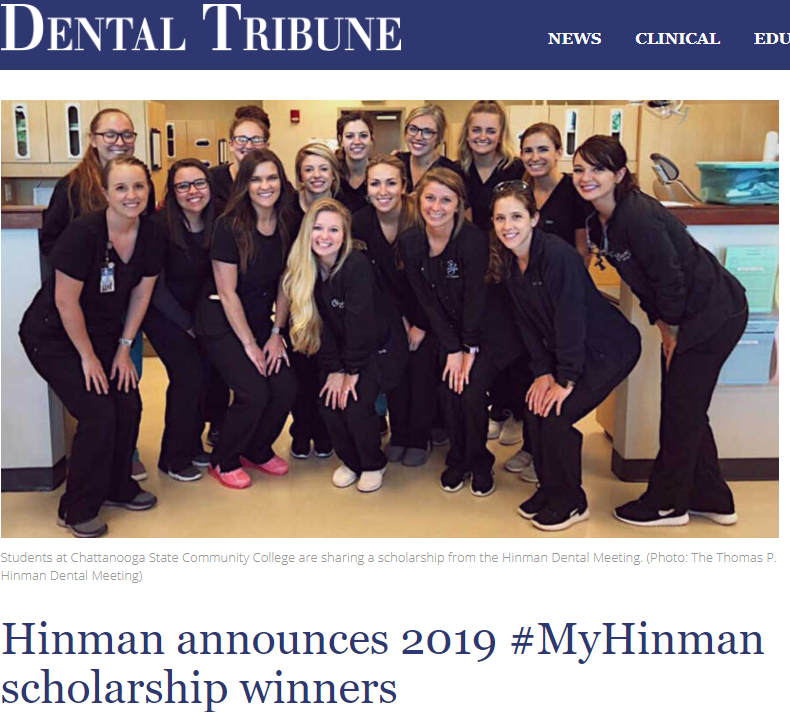Image resolution: width=790 pixels, height=712 pixels.
Task: Click the teal bin on the counter
Action: (738, 182)
